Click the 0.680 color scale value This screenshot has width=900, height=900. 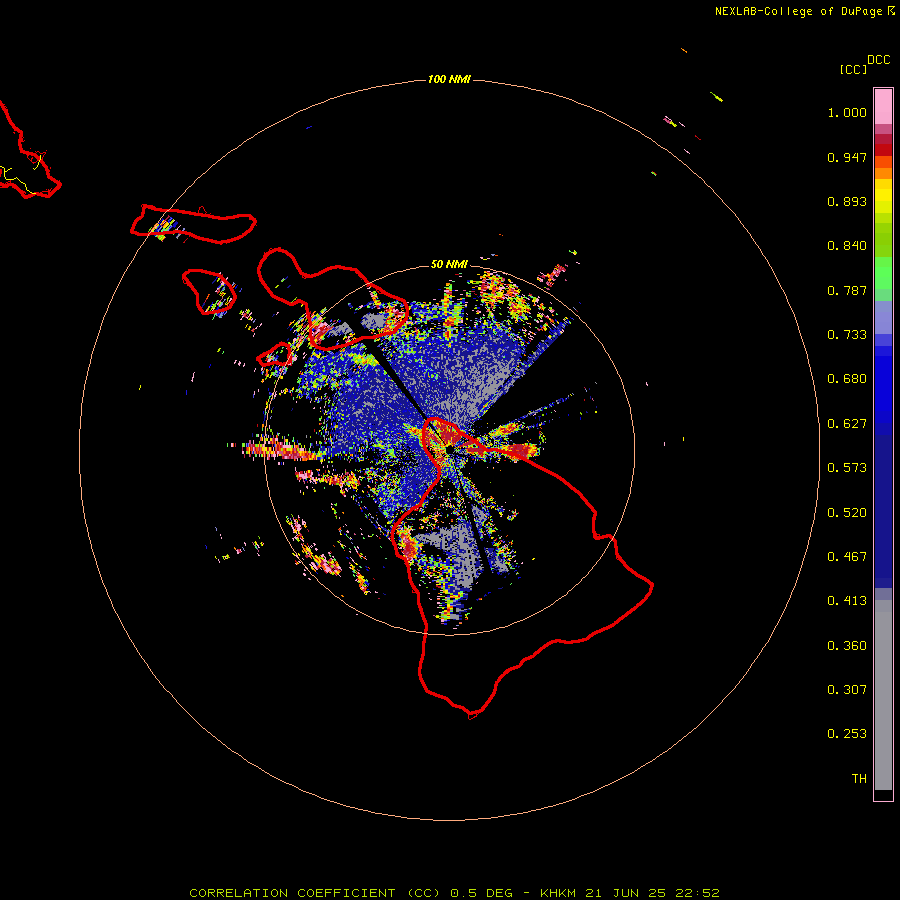pyautogui.click(x=847, y=379)
